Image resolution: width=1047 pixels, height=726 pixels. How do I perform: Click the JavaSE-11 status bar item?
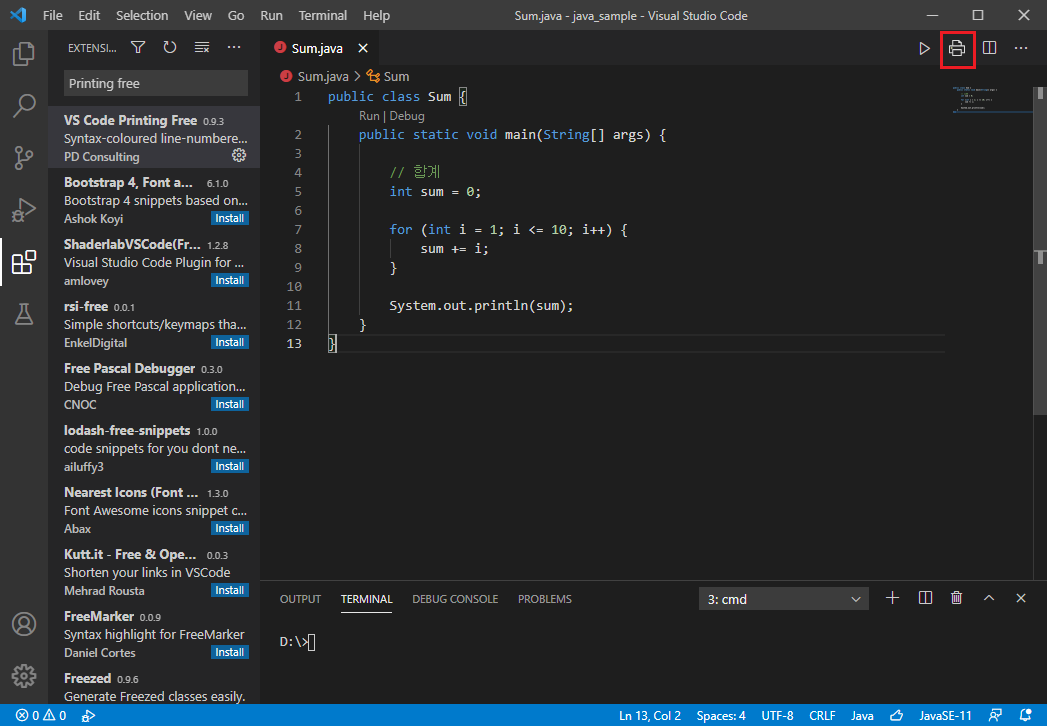945,715
